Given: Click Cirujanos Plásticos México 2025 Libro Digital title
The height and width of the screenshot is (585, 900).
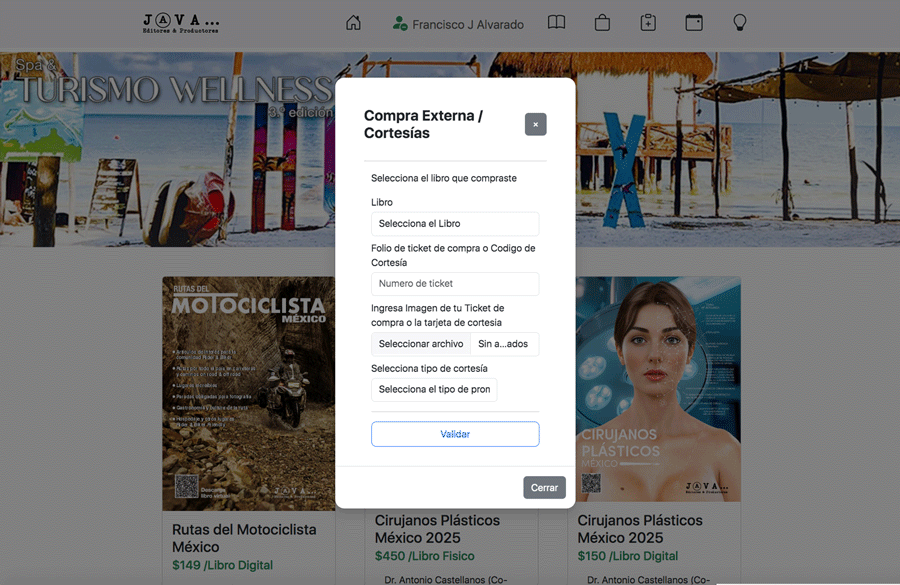Looking at the screenshot, I should tap(640, 529).
